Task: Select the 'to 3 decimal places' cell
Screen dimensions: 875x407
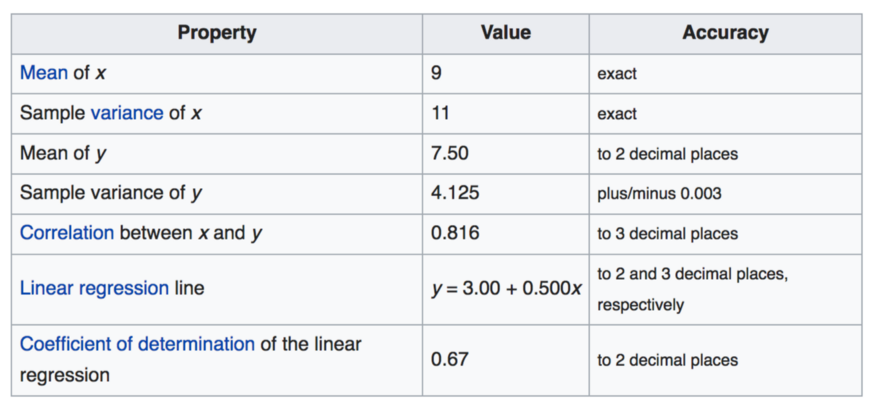Action: coord(667,234)
